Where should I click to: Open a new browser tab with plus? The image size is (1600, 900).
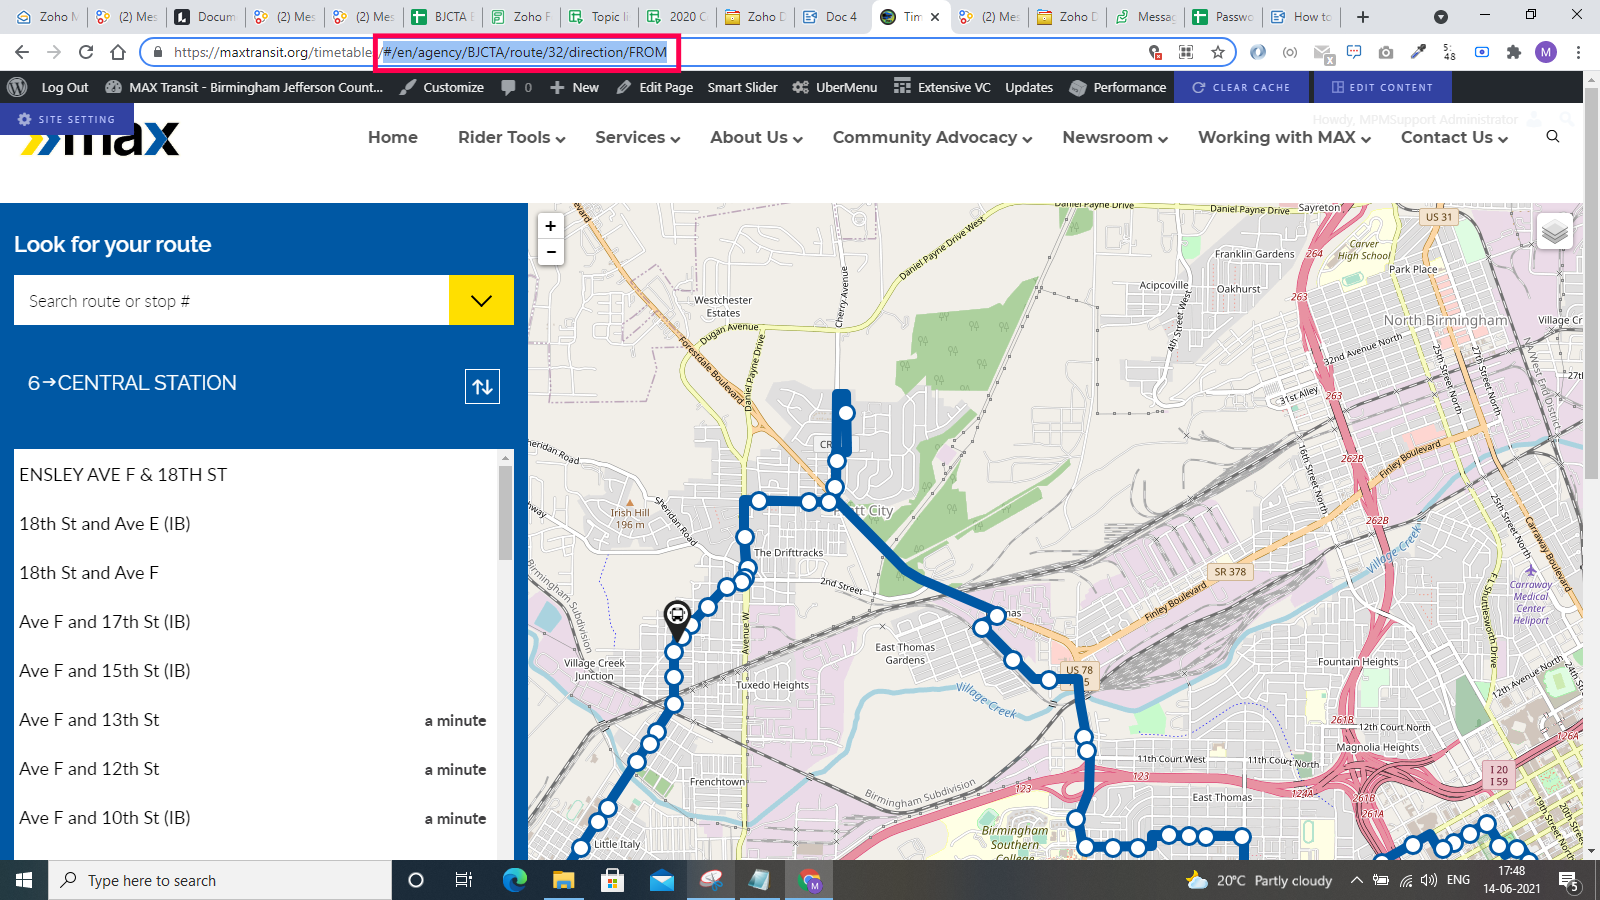(1362, 16)
